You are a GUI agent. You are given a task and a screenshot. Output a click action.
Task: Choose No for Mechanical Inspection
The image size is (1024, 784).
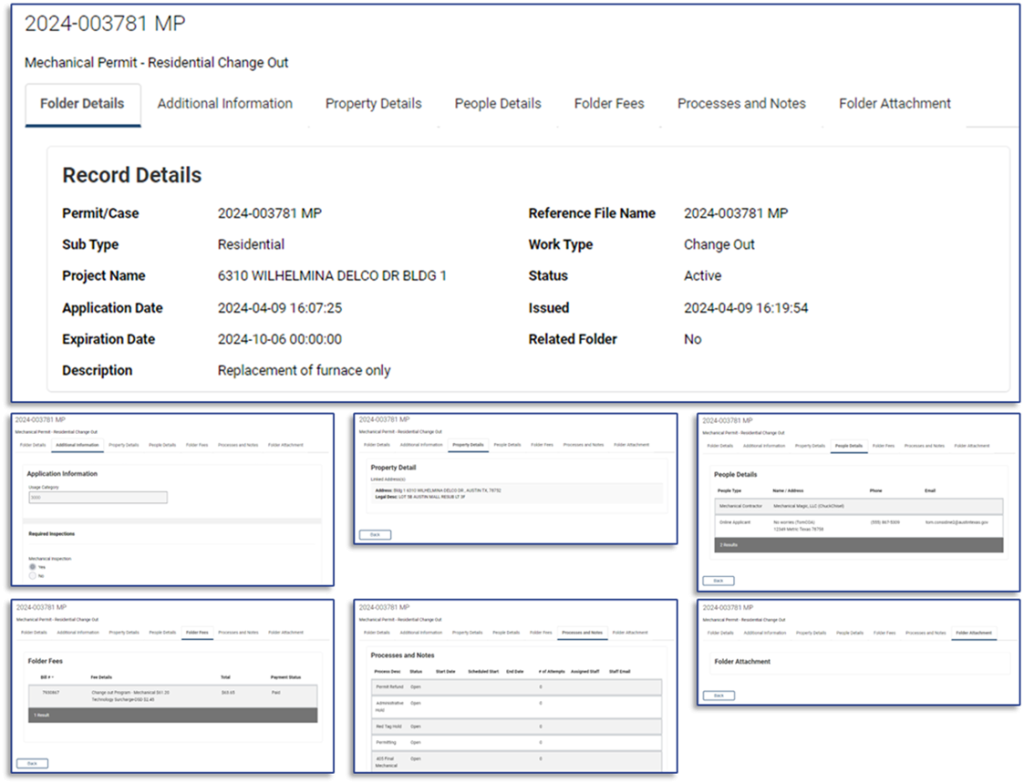tap(33, 576)
